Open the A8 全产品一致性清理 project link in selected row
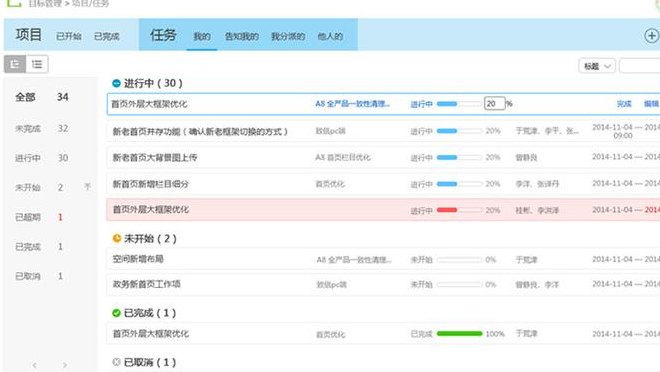The width and height of the screenshot is (660, 372). tap(353, 104)
